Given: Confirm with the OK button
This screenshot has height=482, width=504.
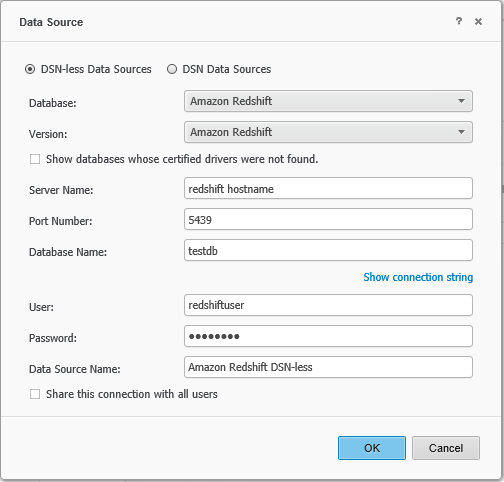Looking at the screenshot, I should click(372, 448).
